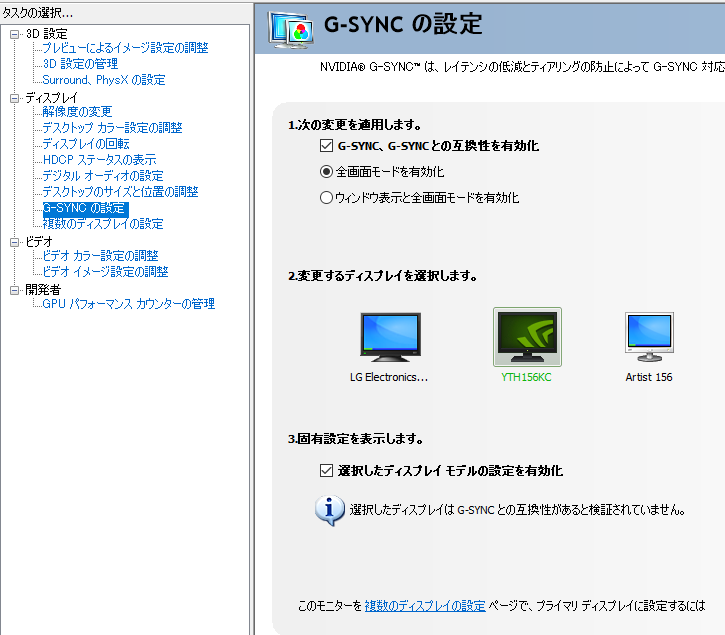Open the 複数のディスプレイの設定 hyperlink in the footer

[x=425, y=606]
